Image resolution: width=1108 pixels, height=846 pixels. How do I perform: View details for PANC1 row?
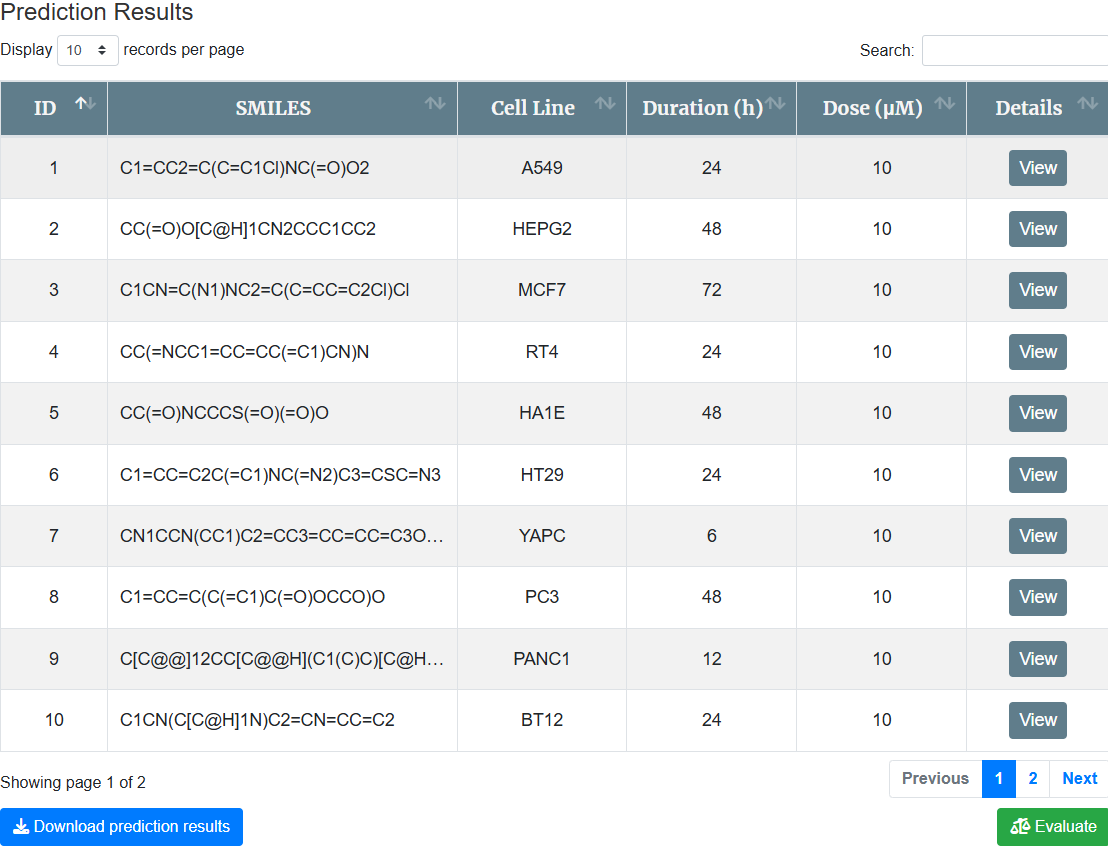1037,659
